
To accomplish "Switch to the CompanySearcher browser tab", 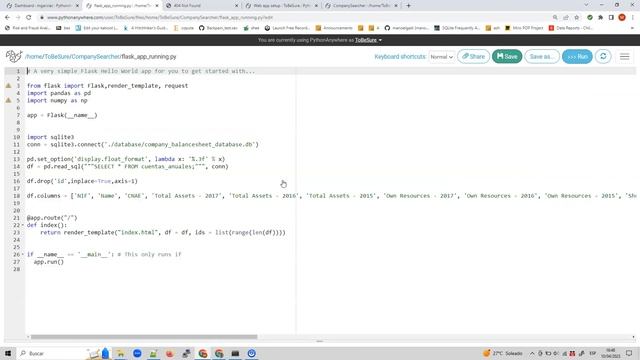I will point(362,6).
